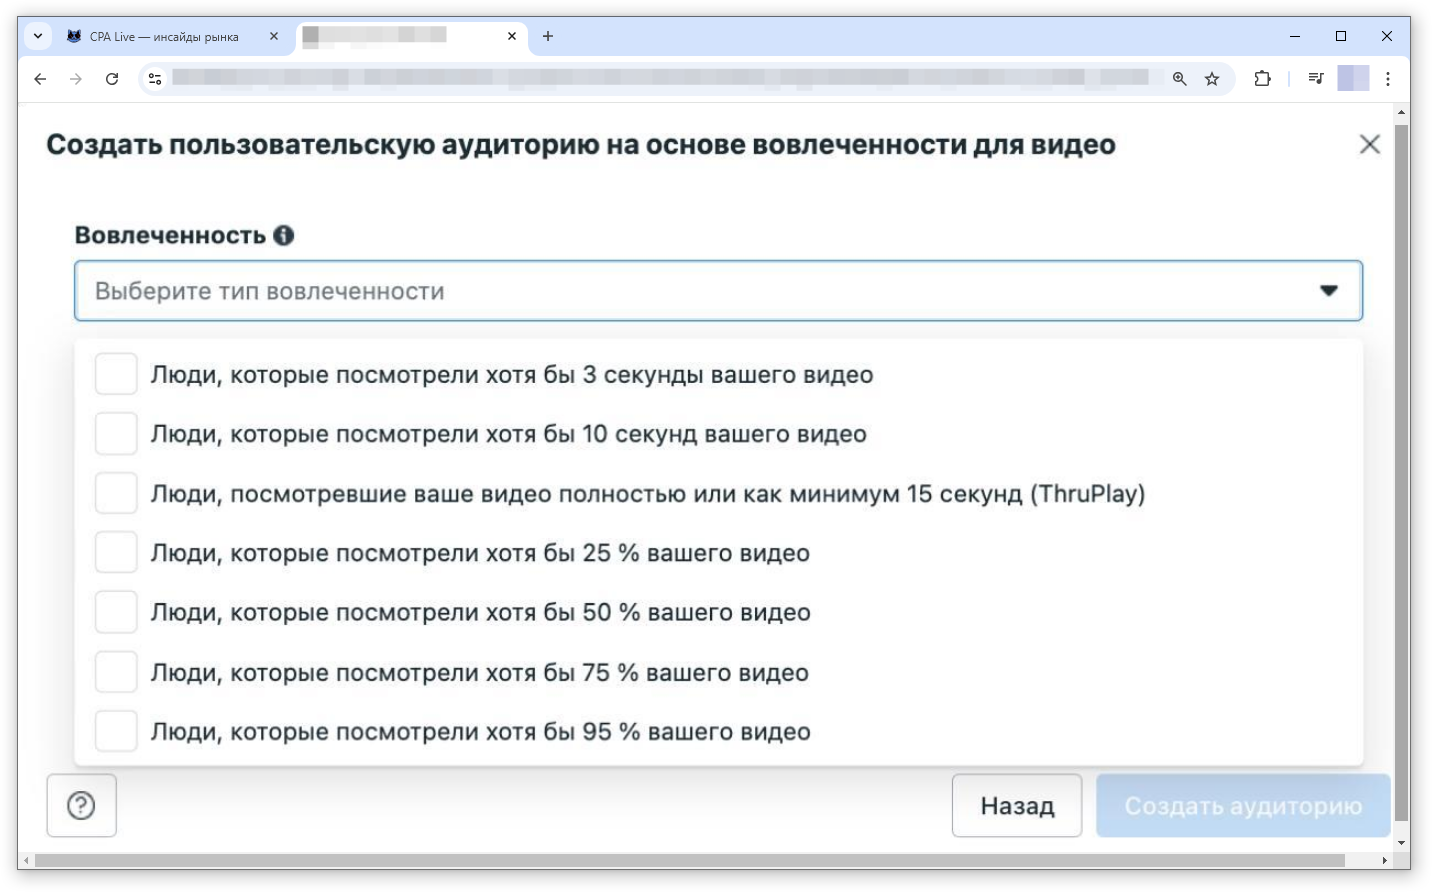Switch to the second blurred browser tab
Image resolution: width=1432 pixels, height=892 pixels.
pyautogui.click(x=410, y=36)
